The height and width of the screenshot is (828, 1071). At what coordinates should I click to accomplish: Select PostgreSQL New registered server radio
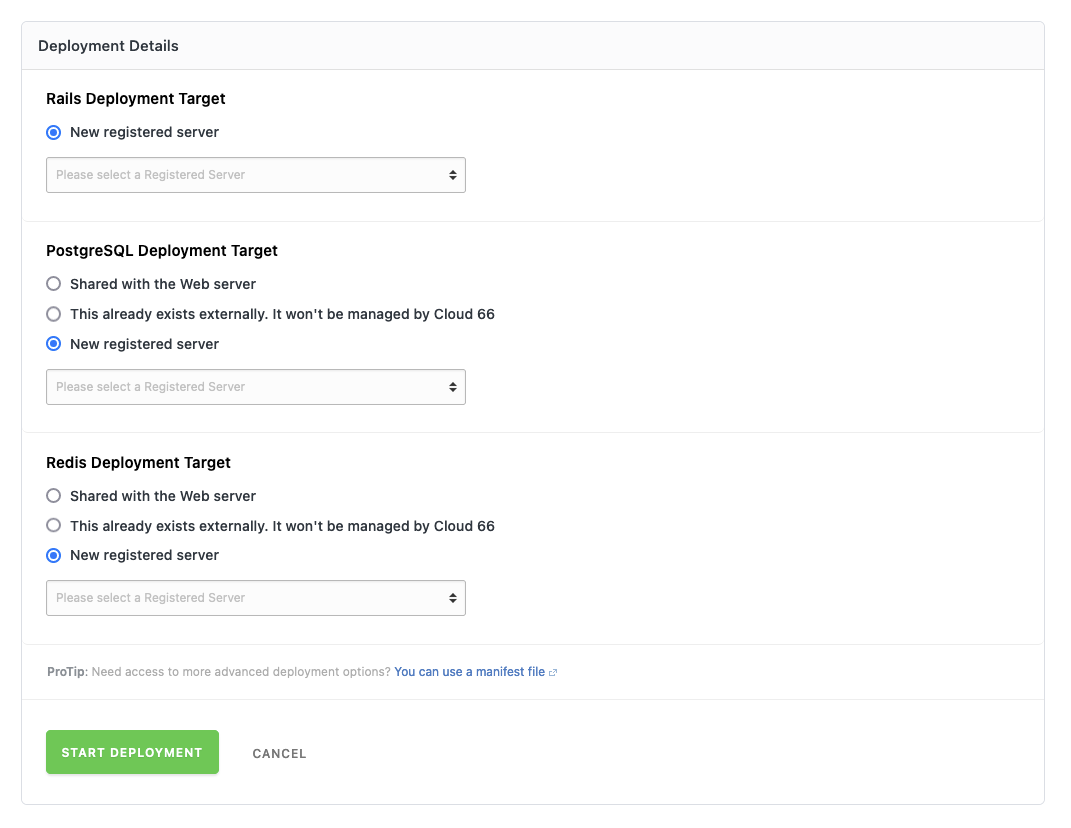pos(53,344)
